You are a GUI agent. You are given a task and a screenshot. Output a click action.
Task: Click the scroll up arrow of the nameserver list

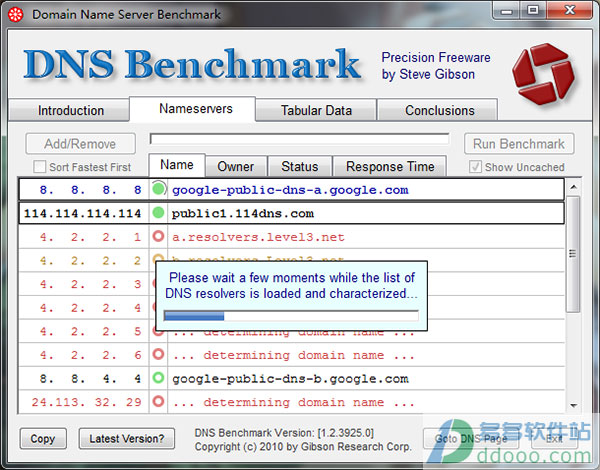[x=573, y=187]
